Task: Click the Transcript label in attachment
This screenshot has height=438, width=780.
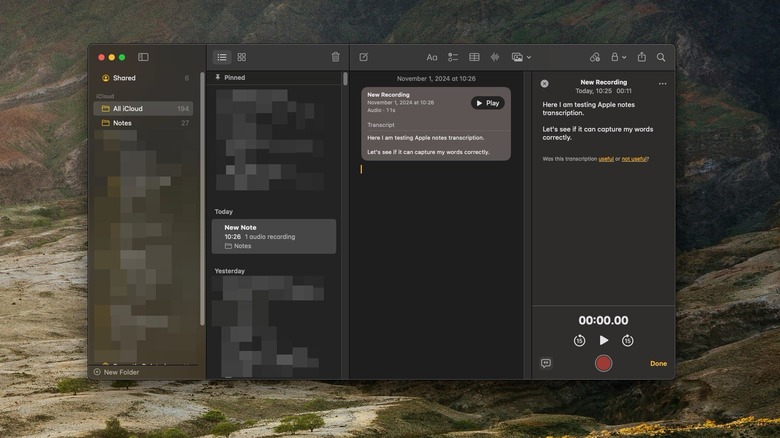Action: [x=381, y=125]
